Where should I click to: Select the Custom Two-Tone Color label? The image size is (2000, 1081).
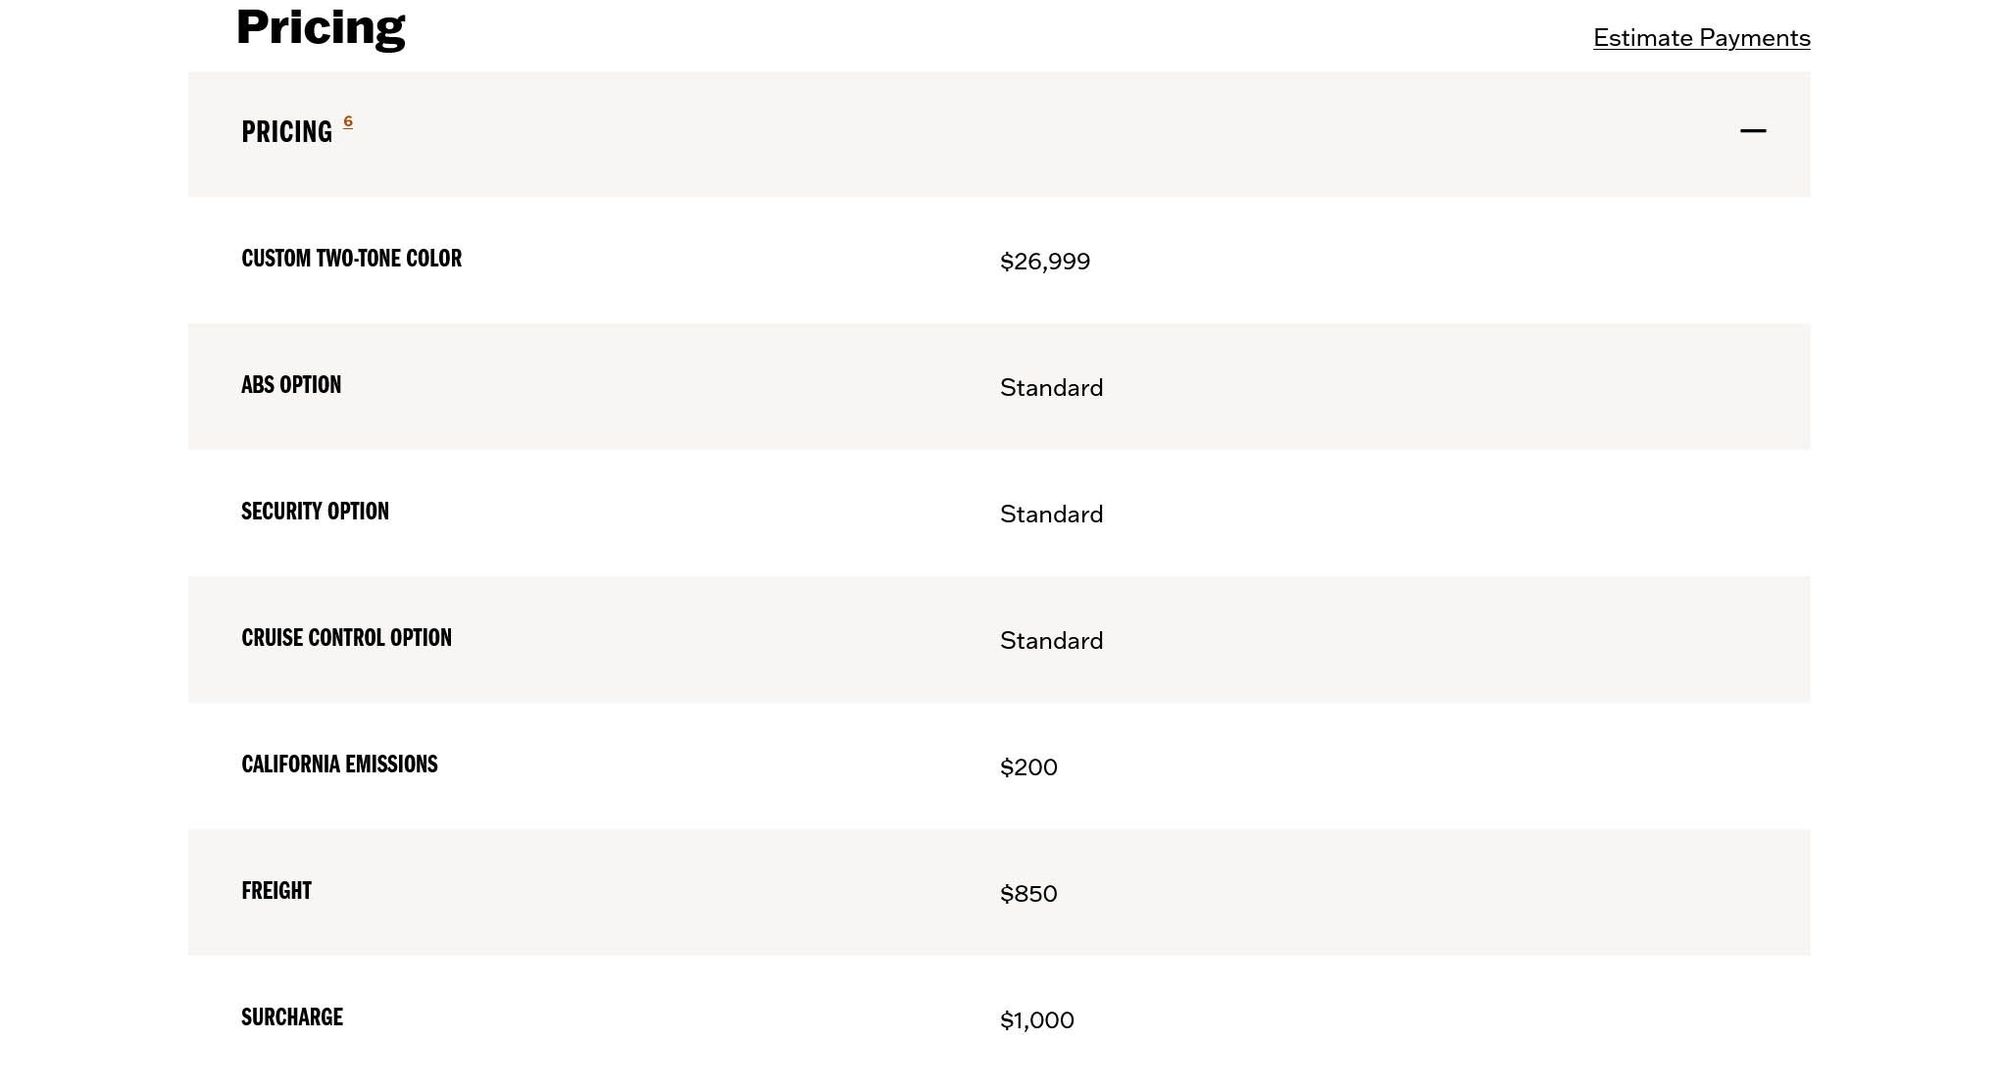pos(351,259)
